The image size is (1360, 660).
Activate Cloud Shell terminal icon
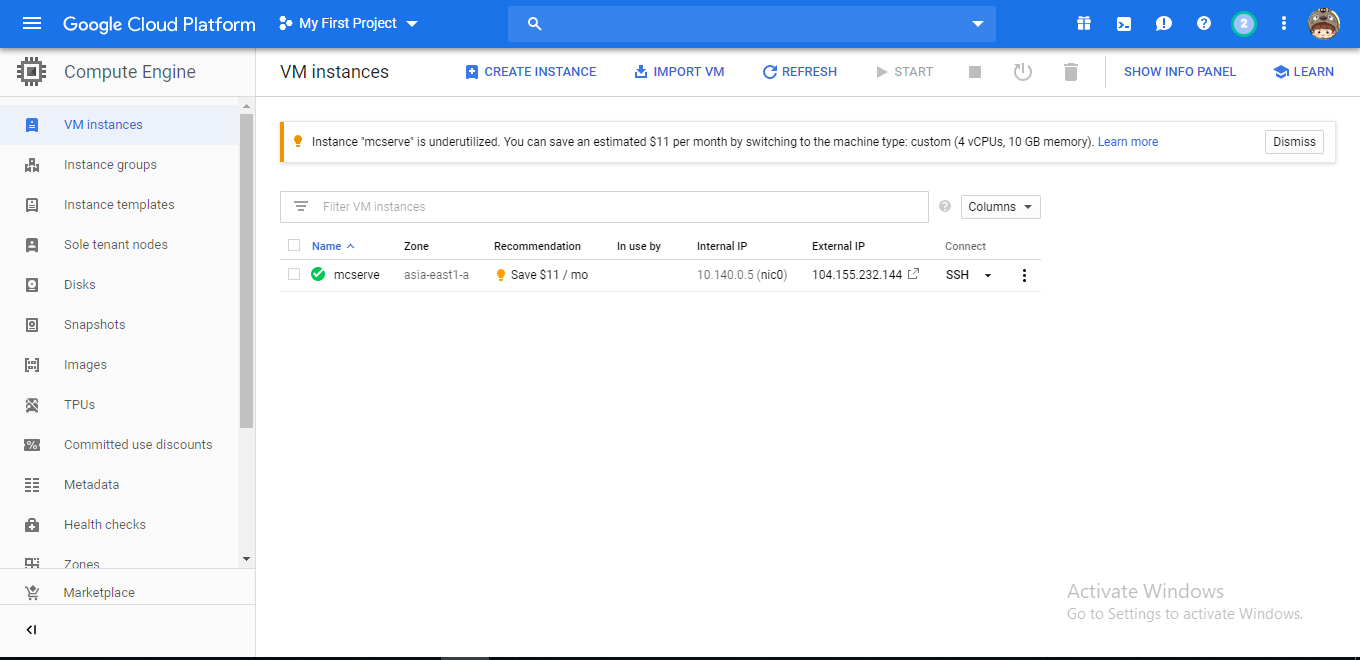coord(1124,24)
